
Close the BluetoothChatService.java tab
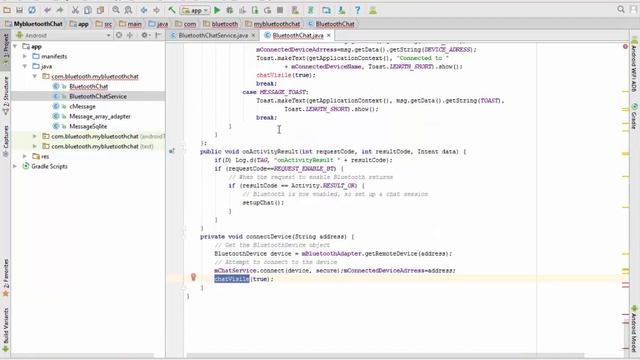pos(253,36)
